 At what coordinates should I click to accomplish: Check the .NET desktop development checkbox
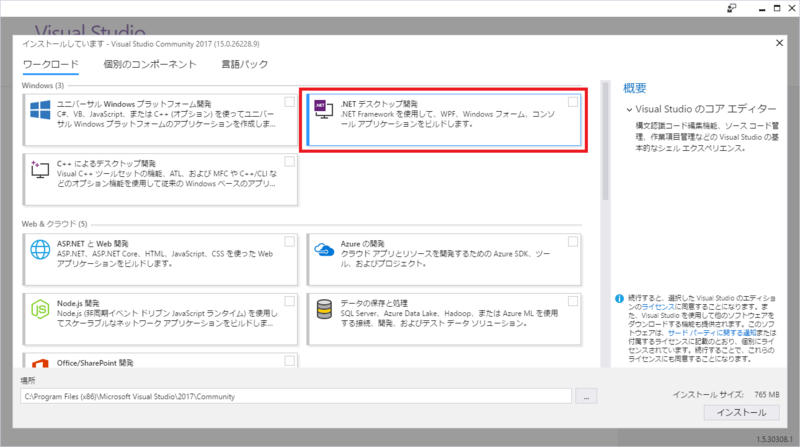(x=573, y=102)
